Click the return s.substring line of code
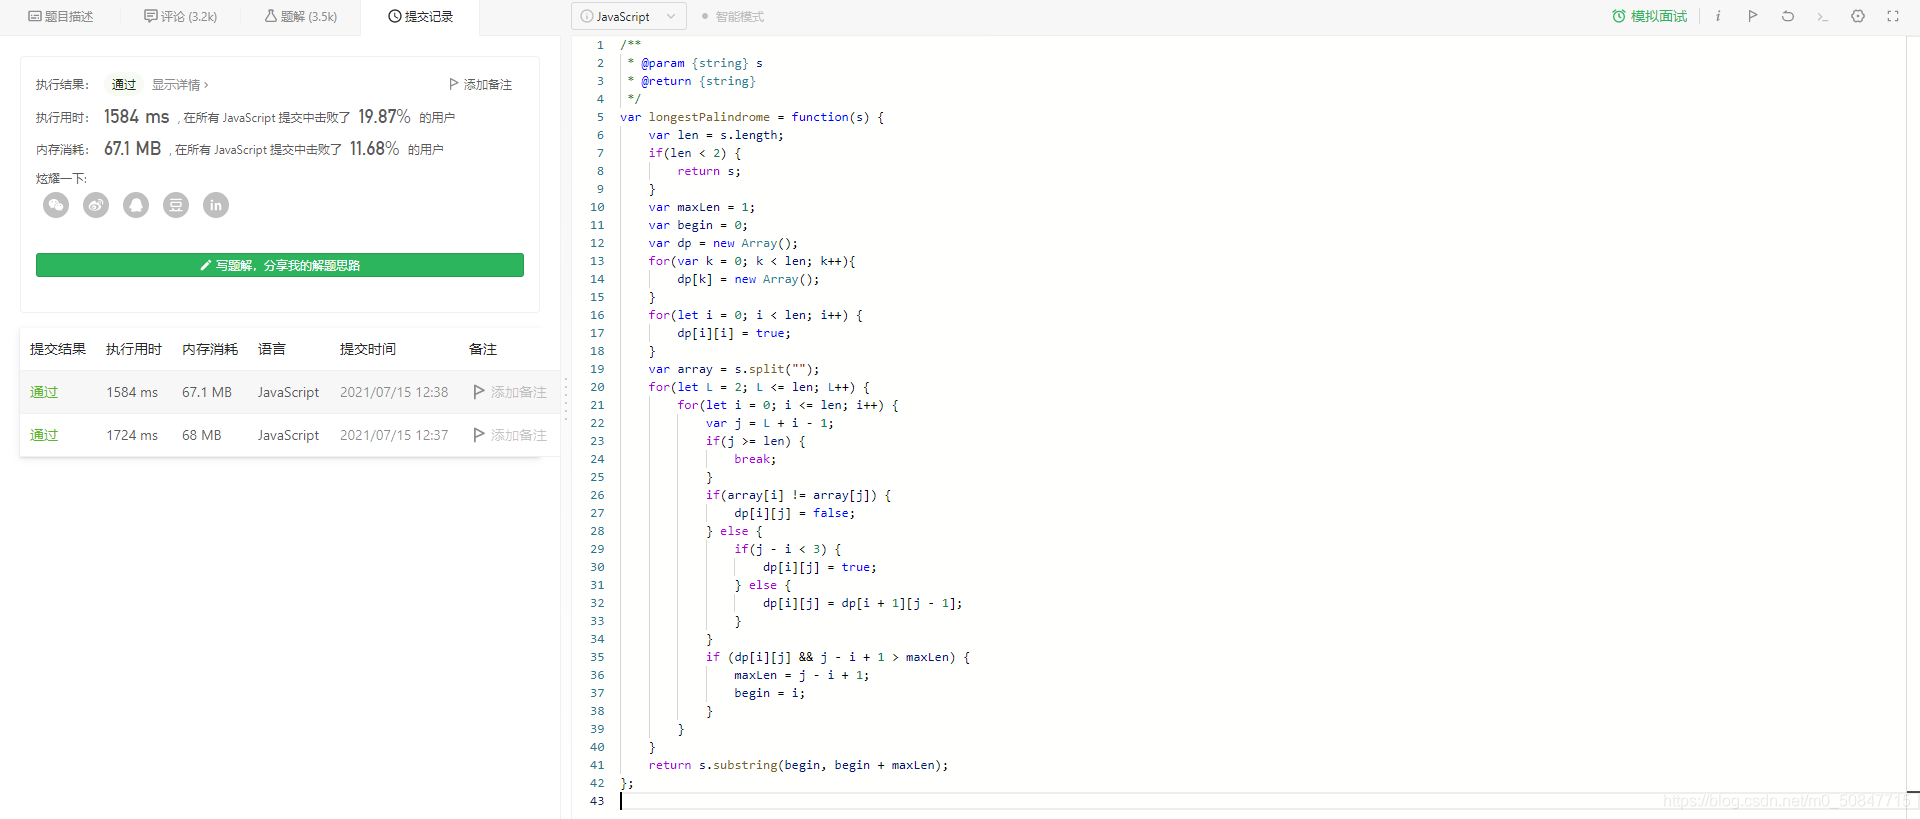Screen dimensions: 1920x819 coord(798,765)
